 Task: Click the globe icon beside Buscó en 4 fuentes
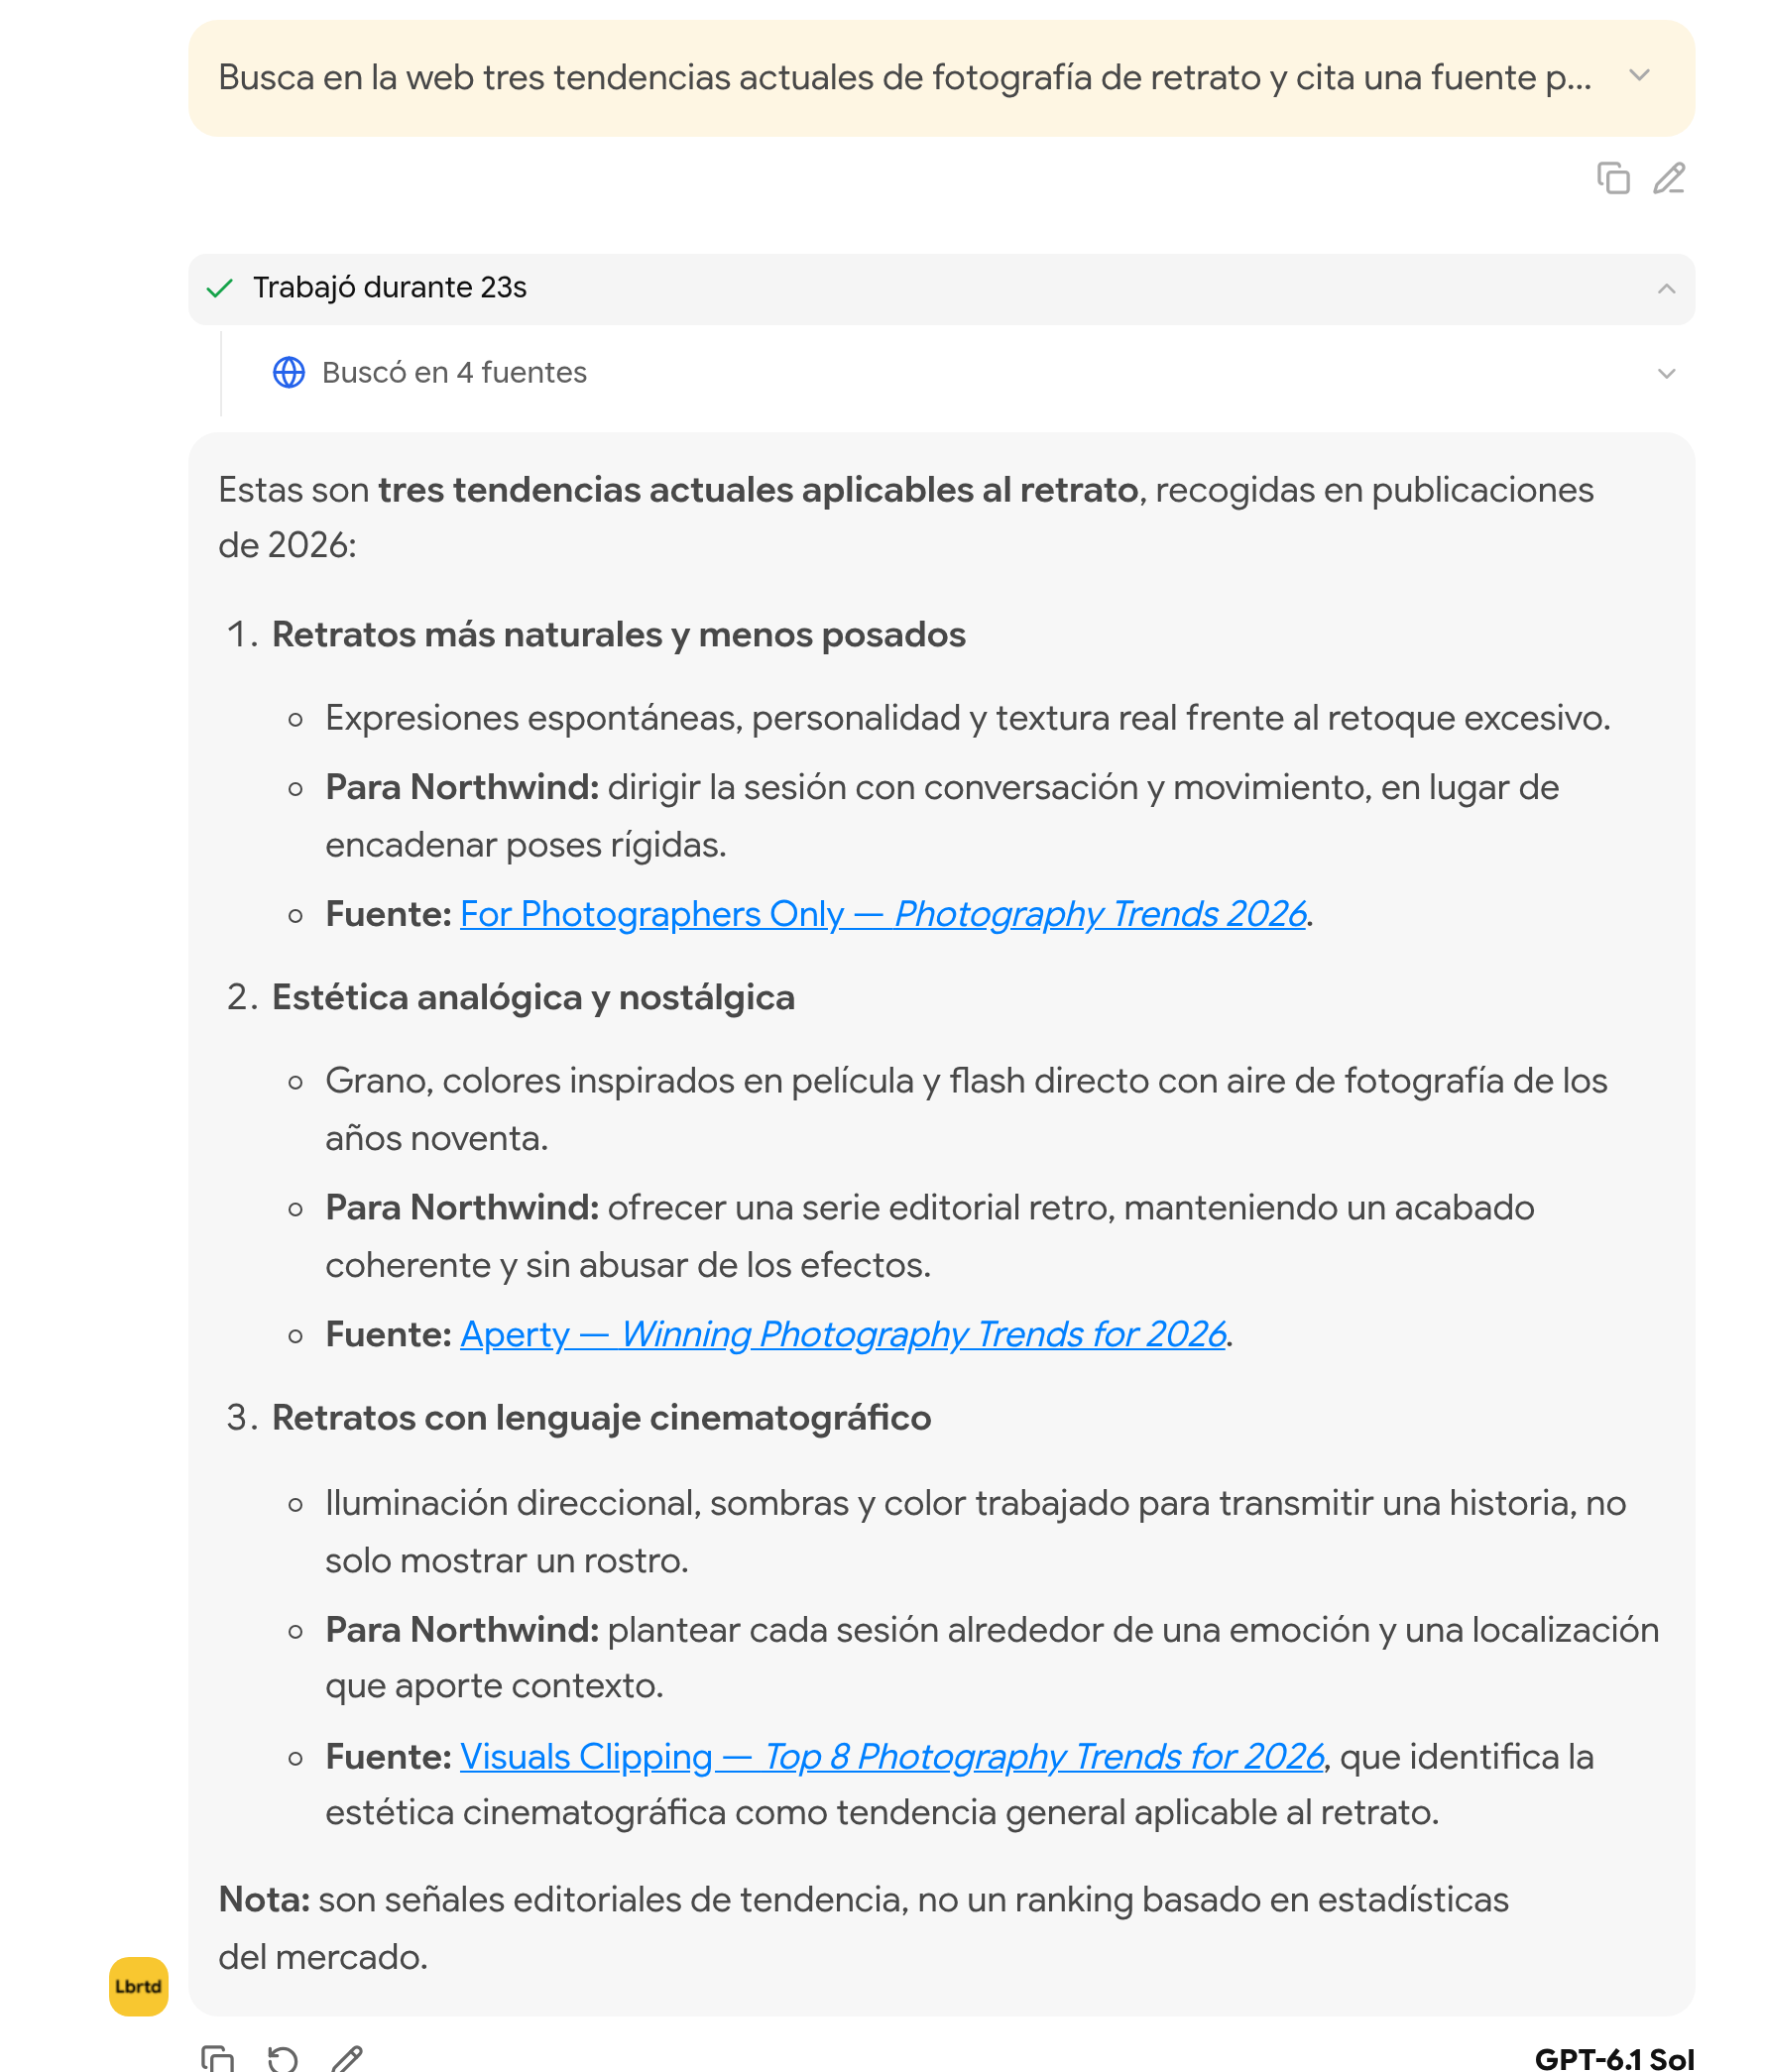(x=289, y=373)
